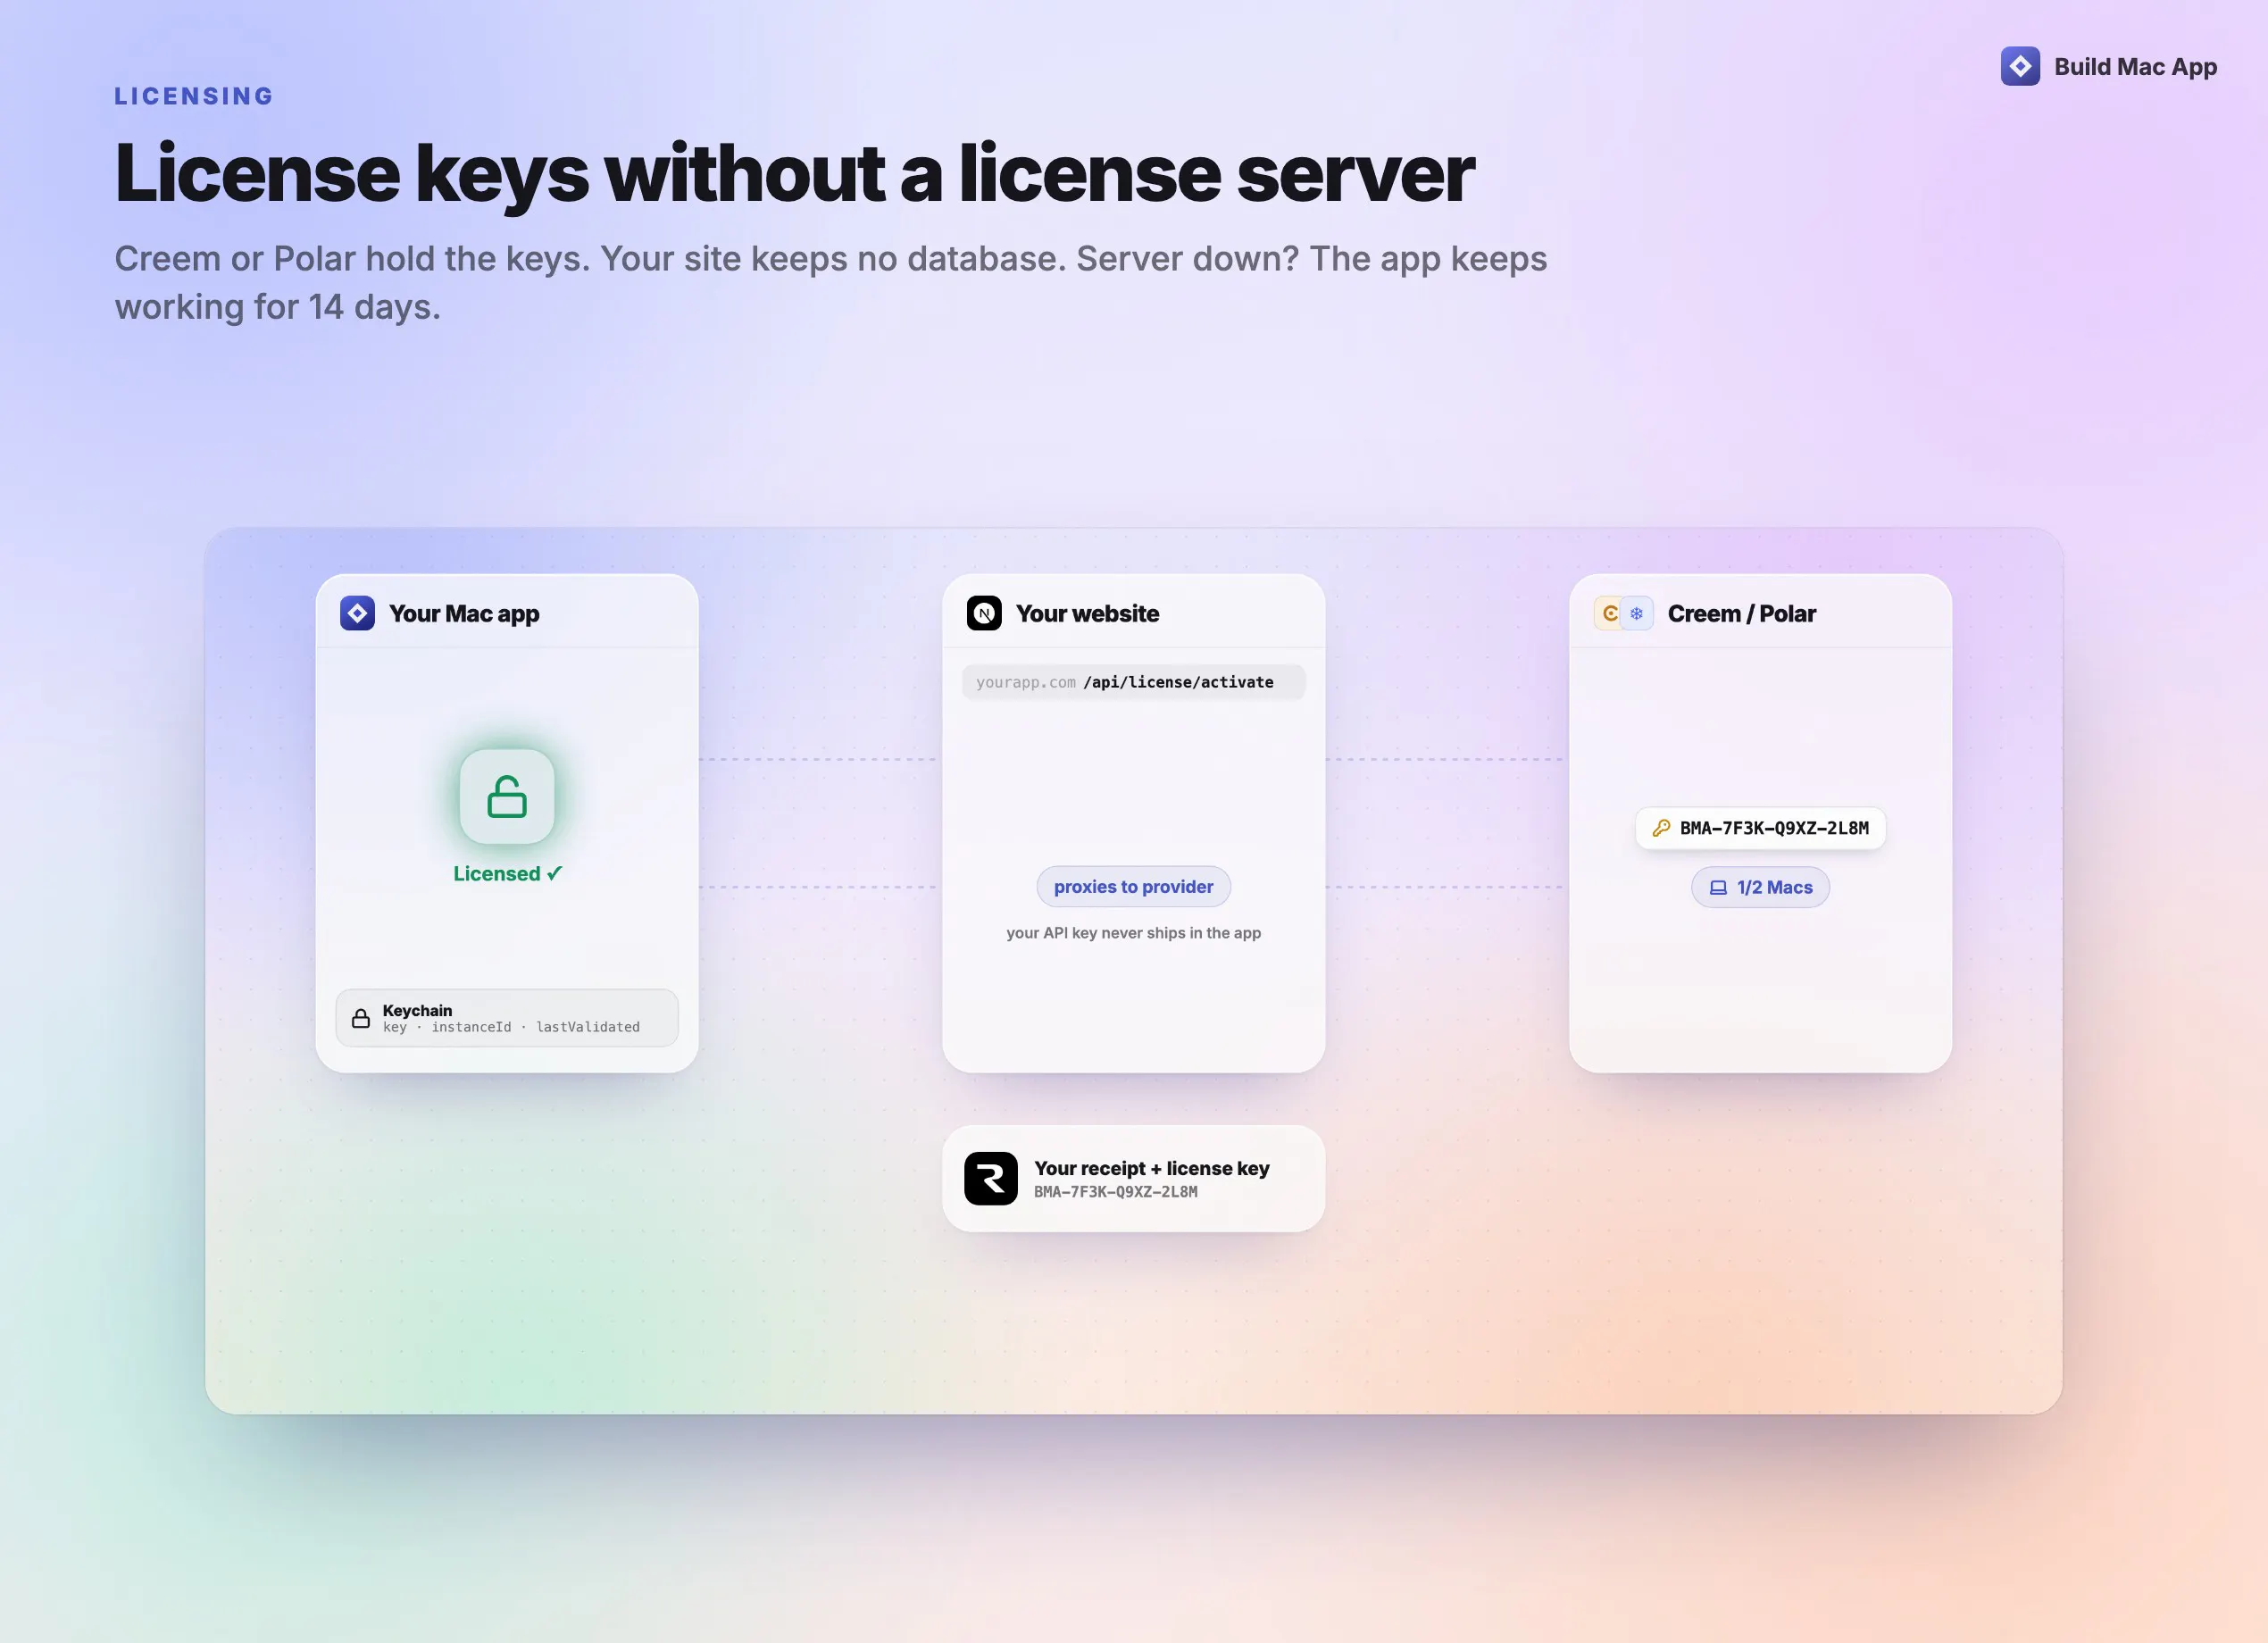Click the receipt card R icon
The image size is (2268, 1643).
(x=991, y=1178)
